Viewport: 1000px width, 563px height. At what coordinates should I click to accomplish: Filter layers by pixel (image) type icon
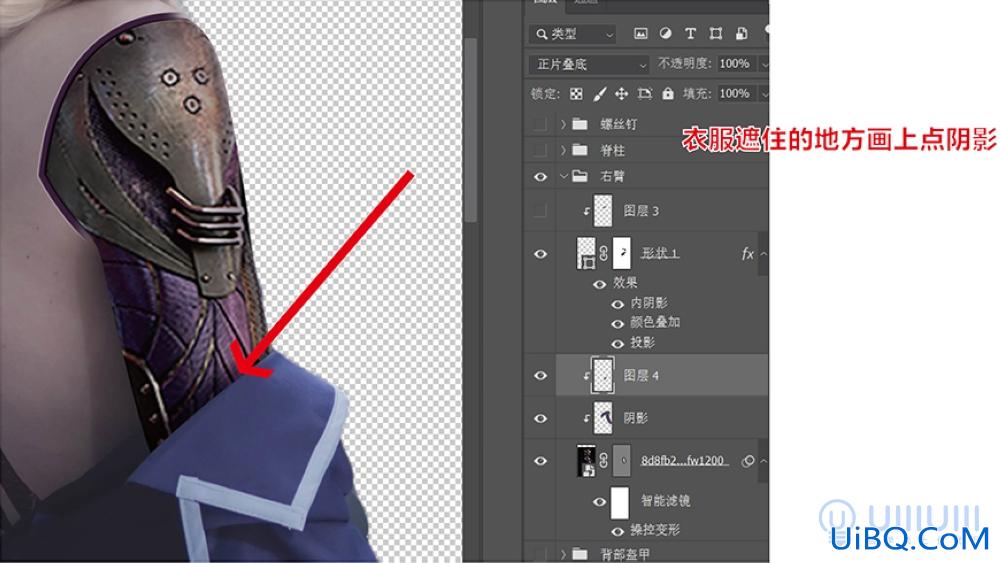(x=640, y=34)
